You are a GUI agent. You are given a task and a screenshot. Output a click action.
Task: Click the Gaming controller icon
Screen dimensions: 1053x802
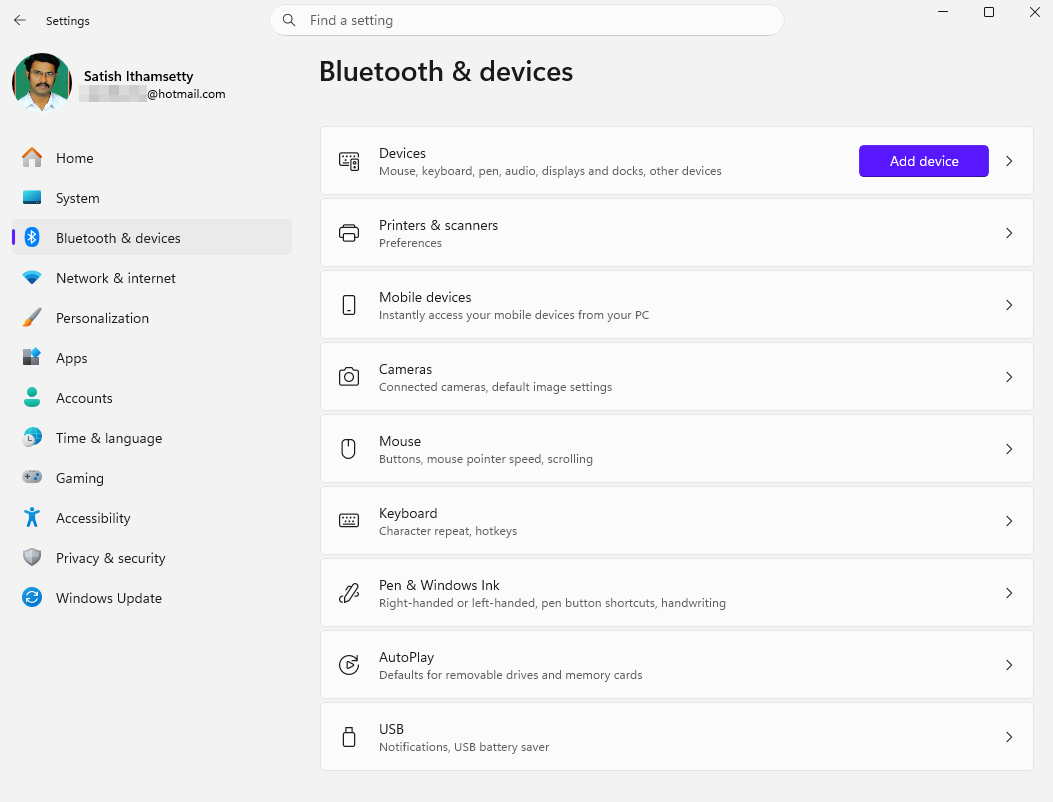click(x=32, y=477)
